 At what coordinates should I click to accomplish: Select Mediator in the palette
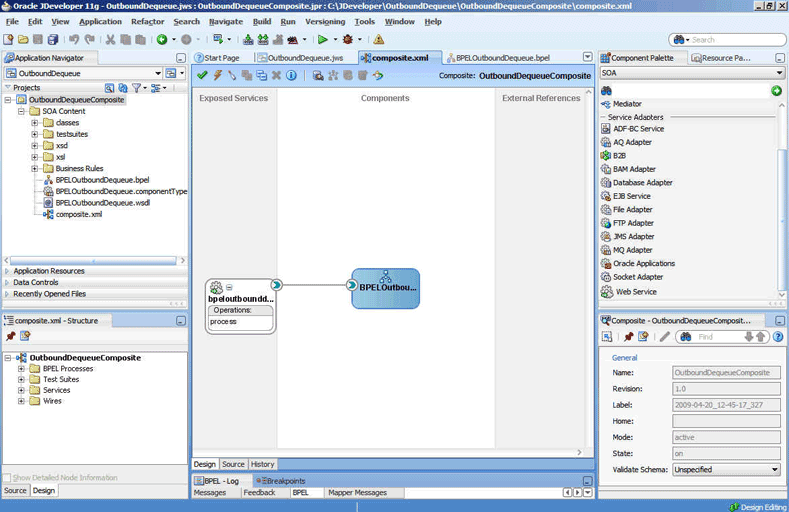[621, 104]
